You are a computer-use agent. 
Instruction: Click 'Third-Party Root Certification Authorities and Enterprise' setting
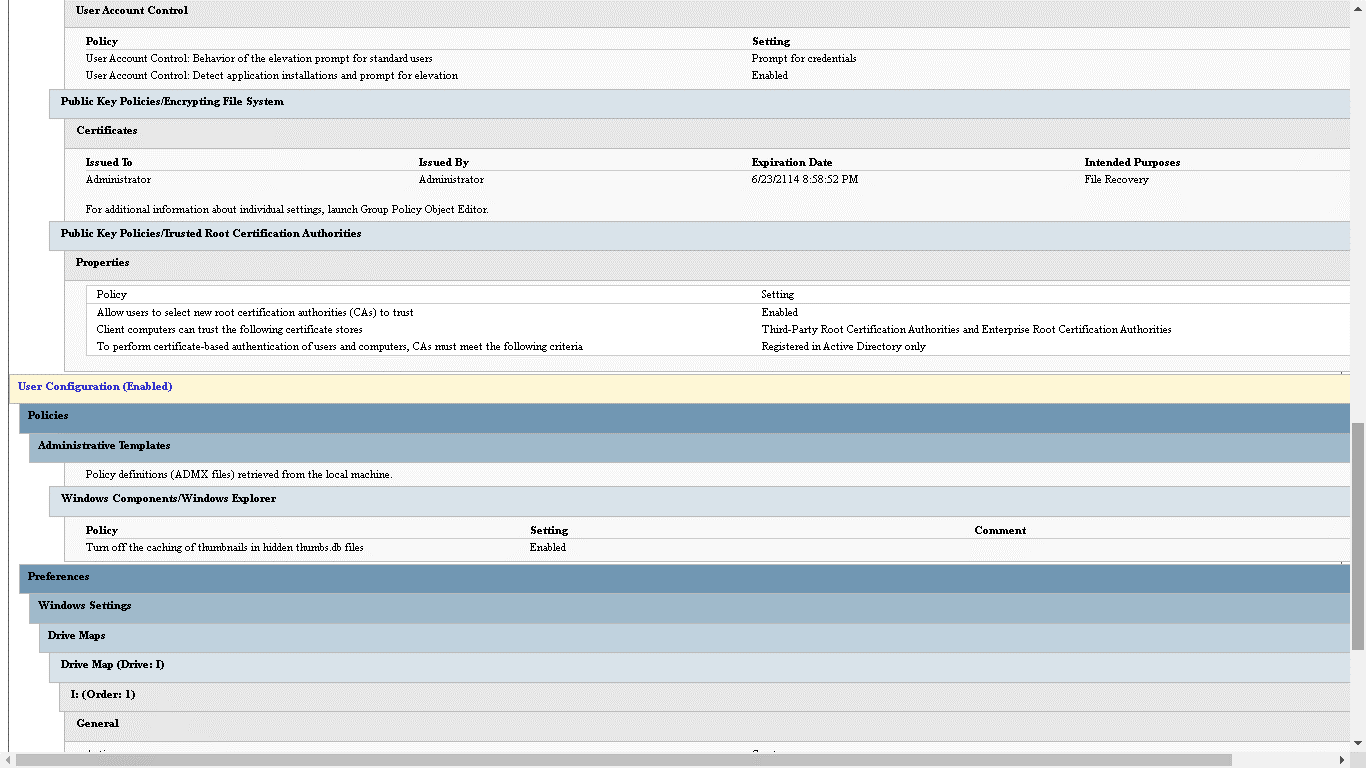pyautogui.click(x=966, y=330)
